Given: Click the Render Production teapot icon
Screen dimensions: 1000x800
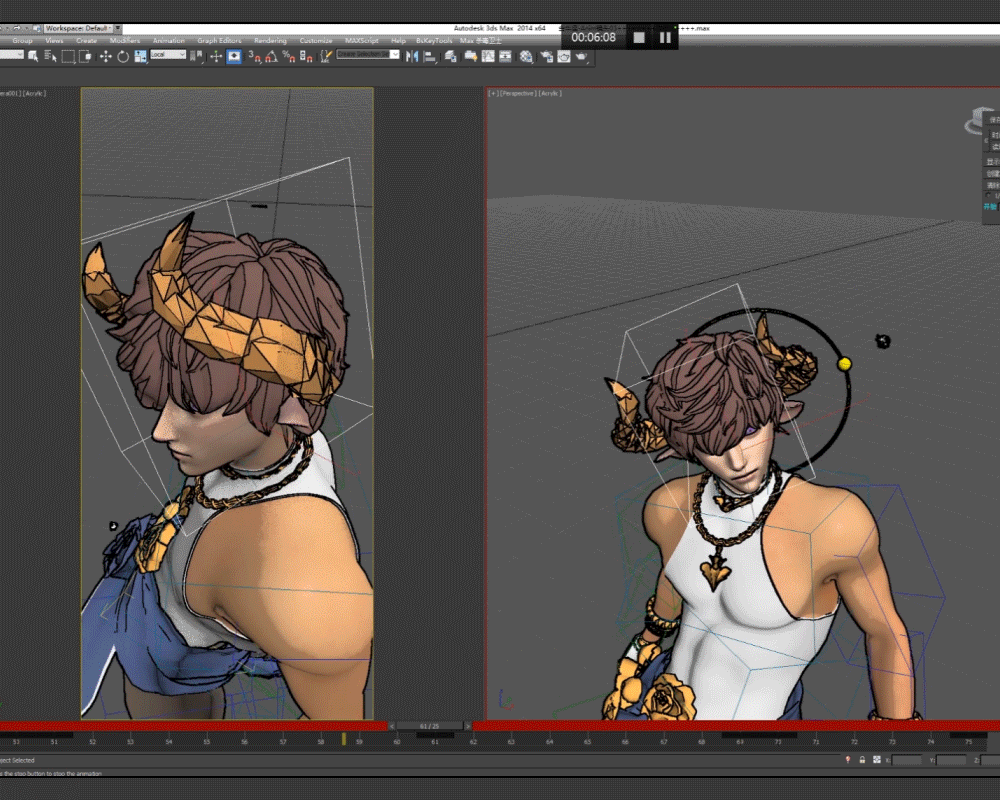Looking at the screenshot, I should pos(582,56).
